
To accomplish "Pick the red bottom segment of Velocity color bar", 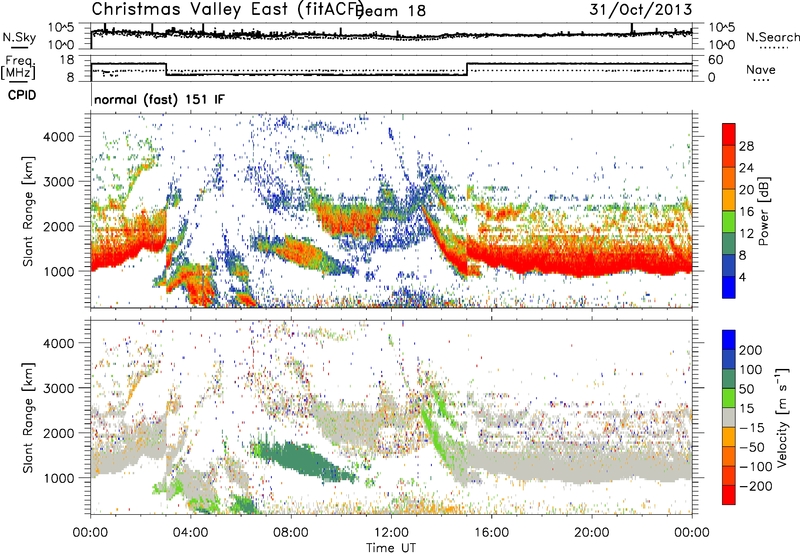I will point(729,495).
